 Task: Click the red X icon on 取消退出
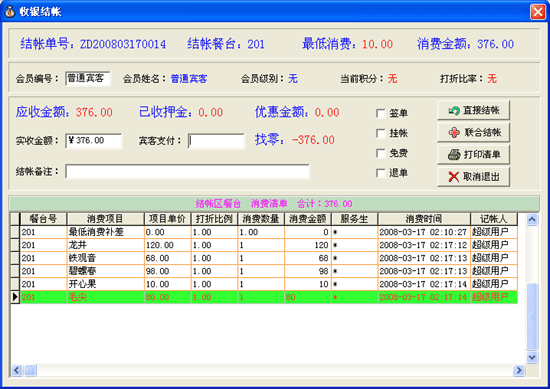(x=454, y=176)
